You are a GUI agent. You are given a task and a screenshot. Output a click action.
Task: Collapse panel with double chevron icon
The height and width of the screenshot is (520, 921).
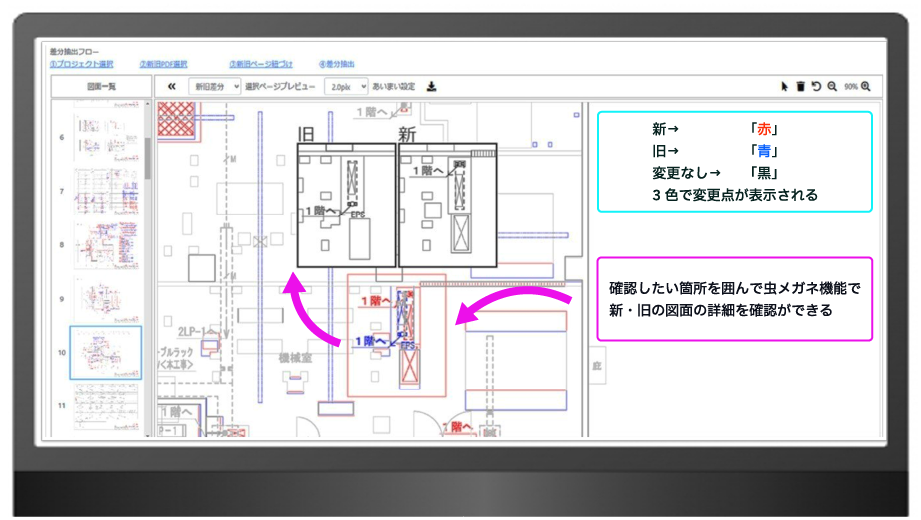(x=172, y=86)
